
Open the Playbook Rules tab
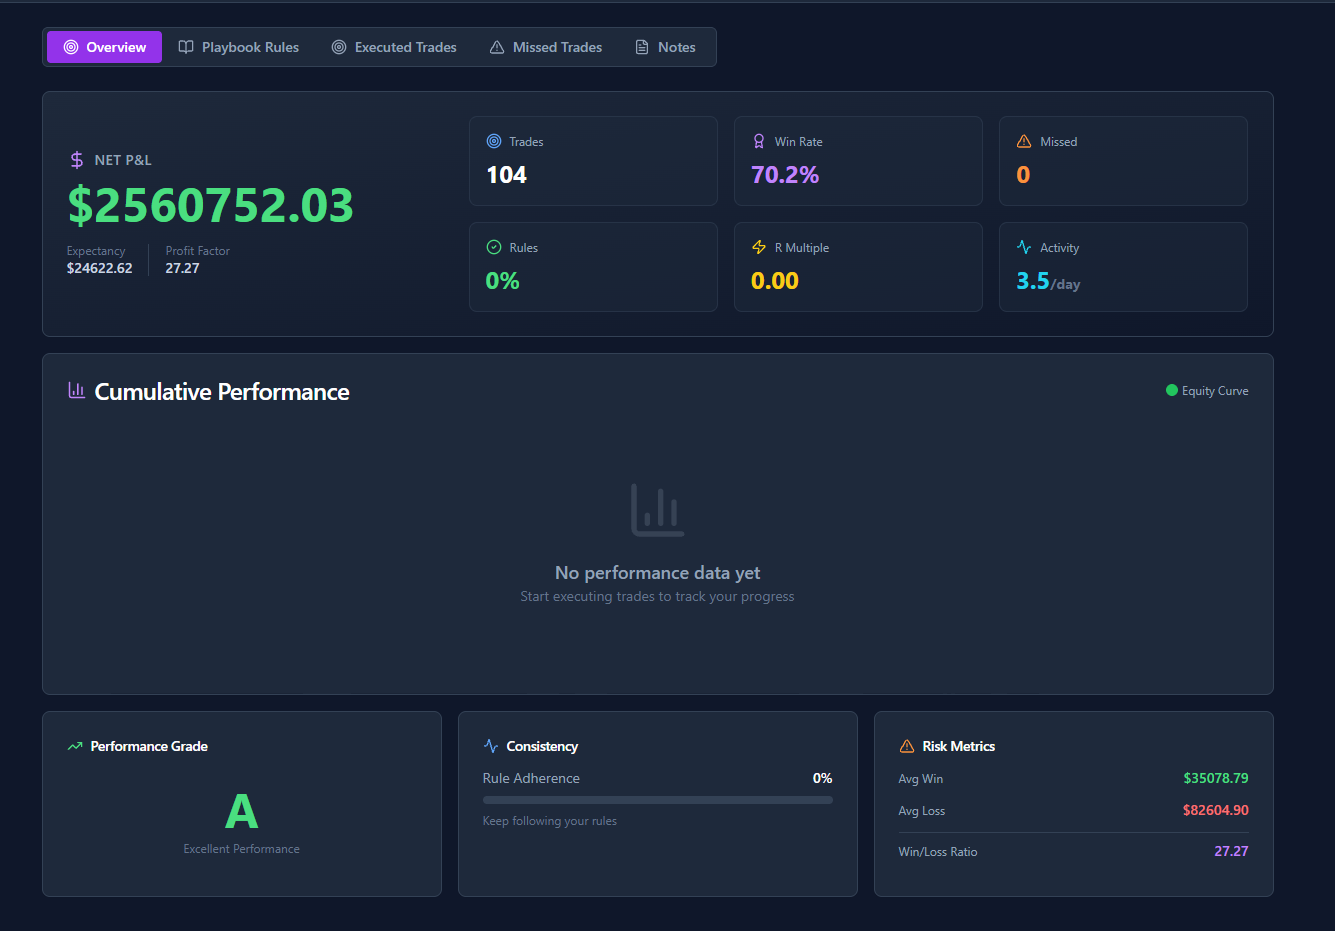point(238,47)
